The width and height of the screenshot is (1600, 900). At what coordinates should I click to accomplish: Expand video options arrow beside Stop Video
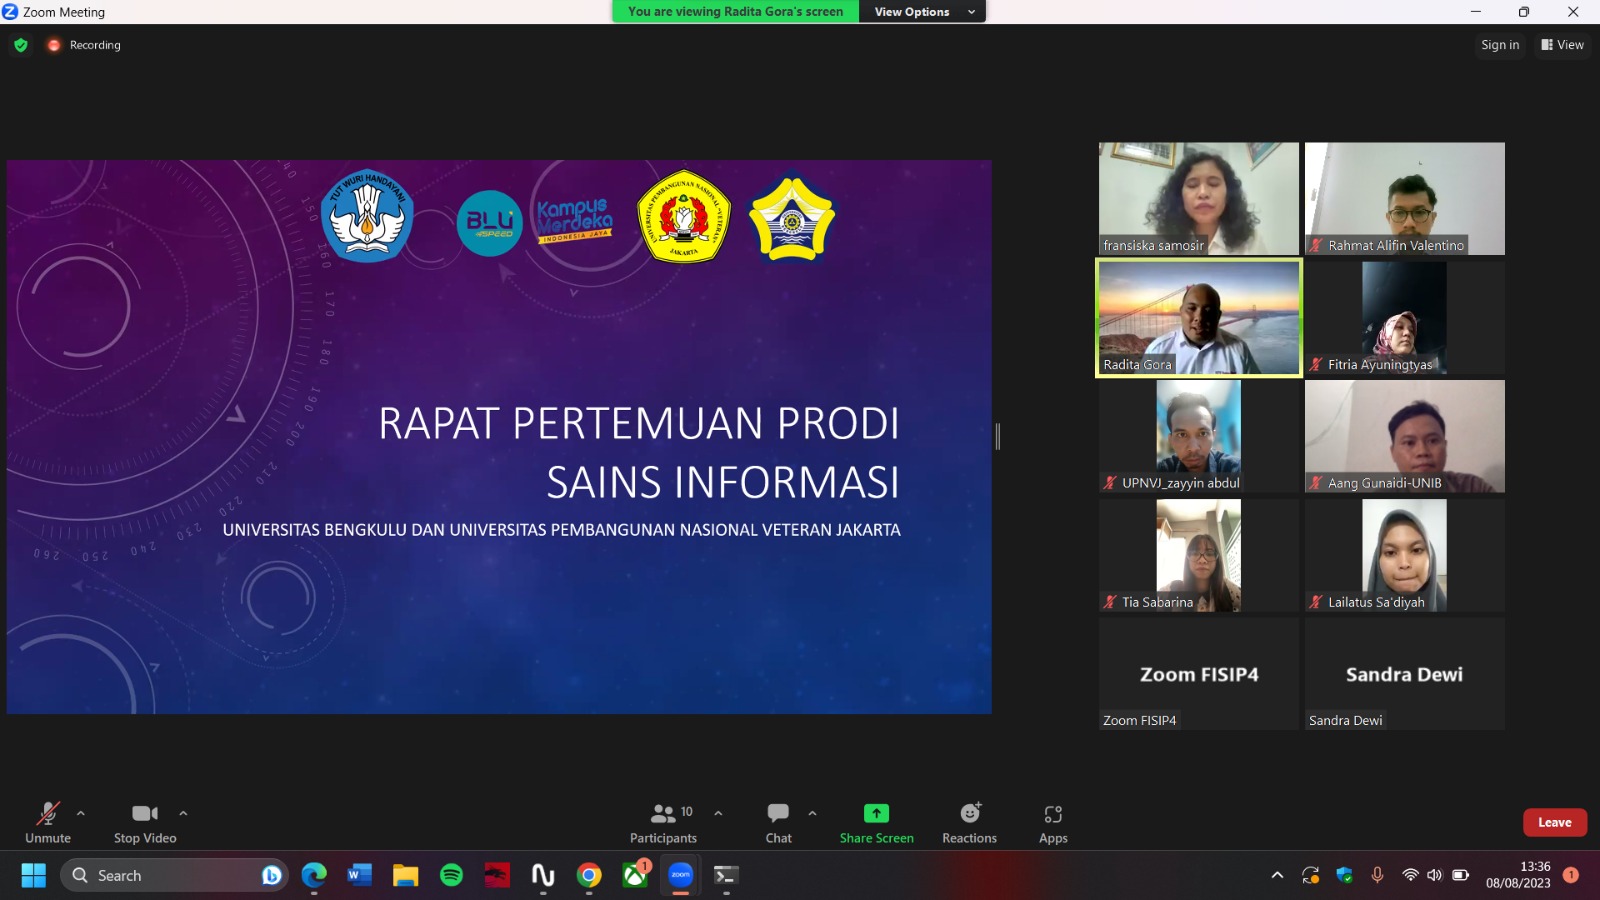click(183, 813)
